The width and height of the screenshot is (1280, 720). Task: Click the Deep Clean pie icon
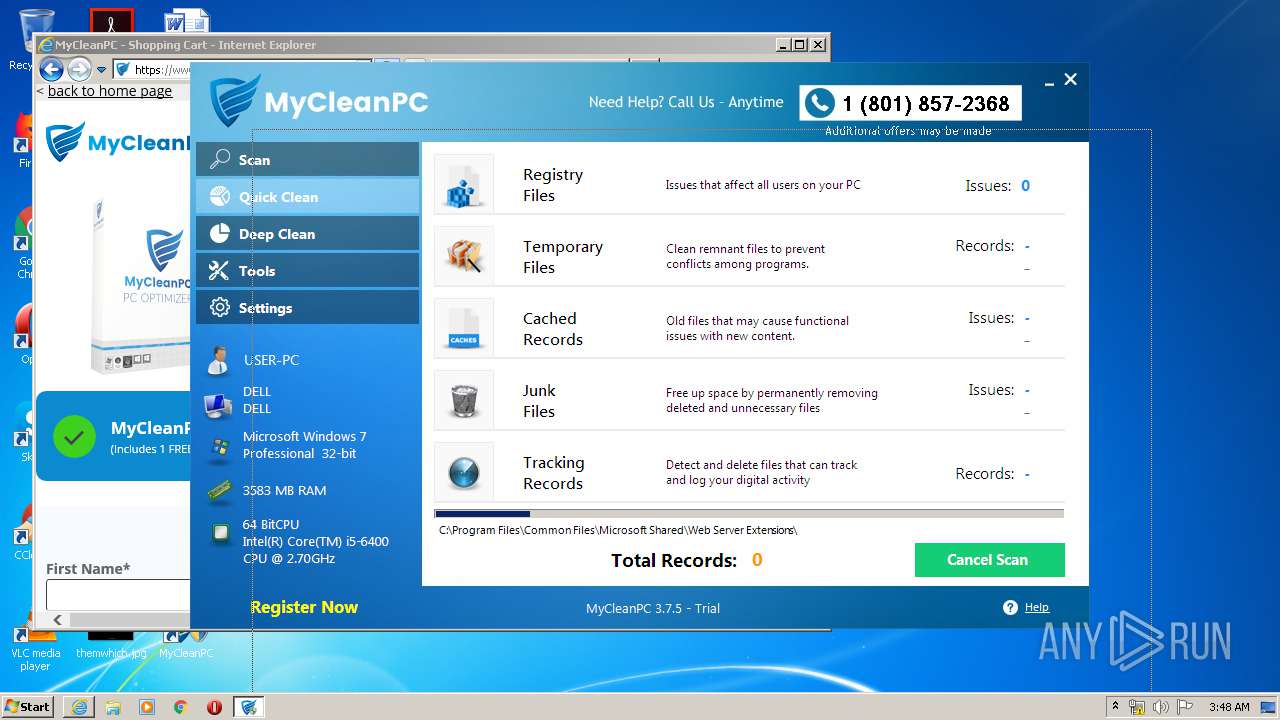(x=219, y=234)
